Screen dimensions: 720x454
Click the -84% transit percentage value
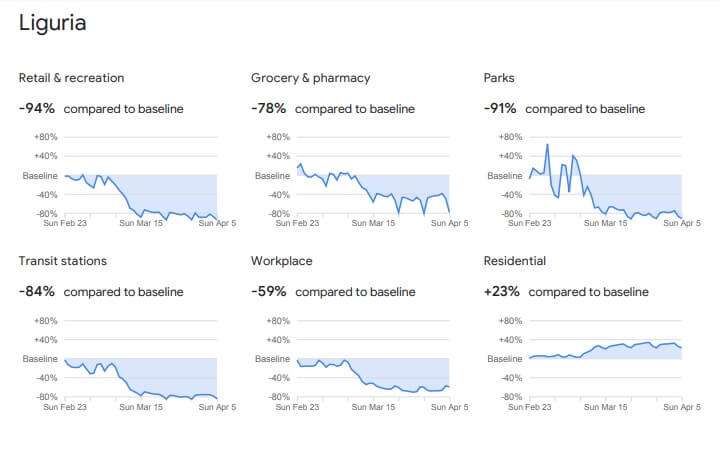click(x=37, y=291)
